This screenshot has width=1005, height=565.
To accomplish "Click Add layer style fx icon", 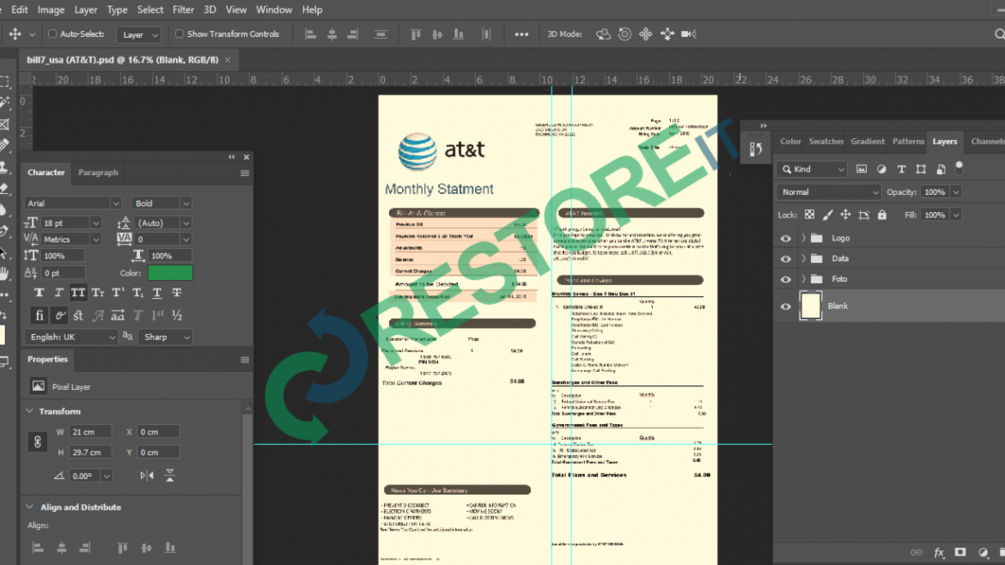I will tap(939, 553).
